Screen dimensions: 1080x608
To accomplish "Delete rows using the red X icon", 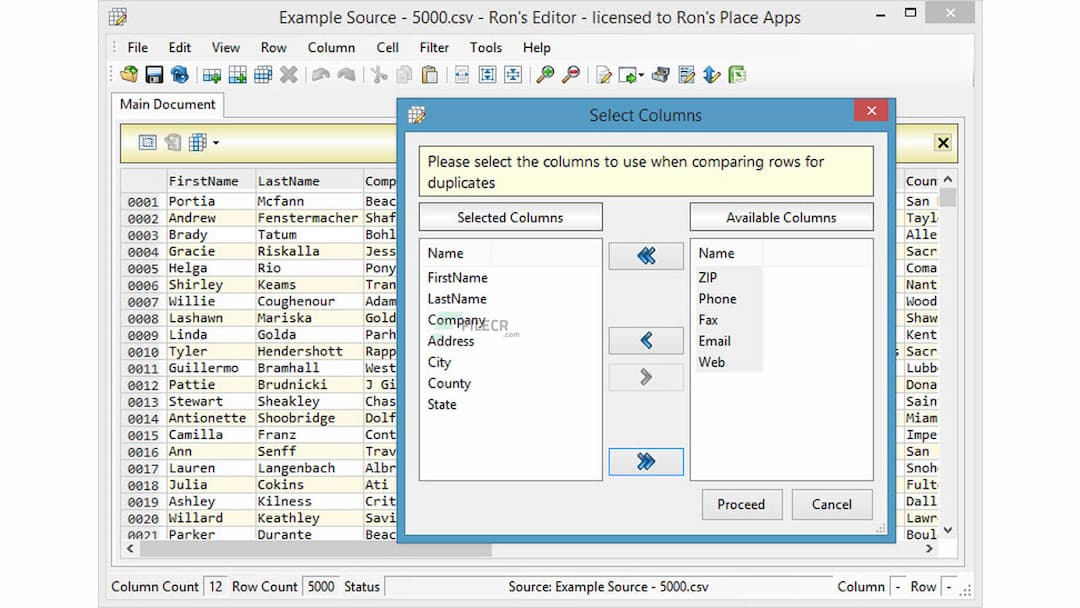I will pos(290,74).
